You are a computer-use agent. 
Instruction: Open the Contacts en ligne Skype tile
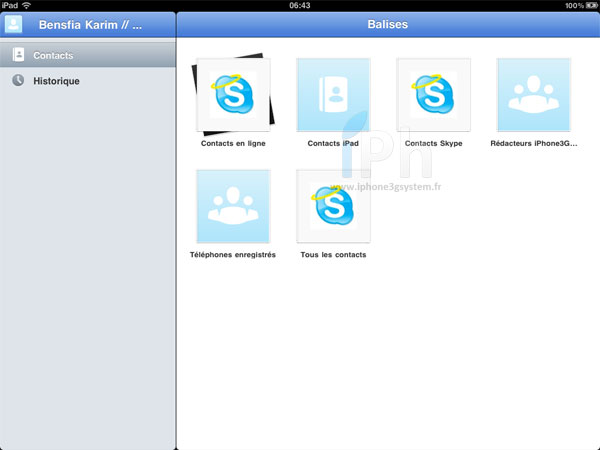[233, 95]
